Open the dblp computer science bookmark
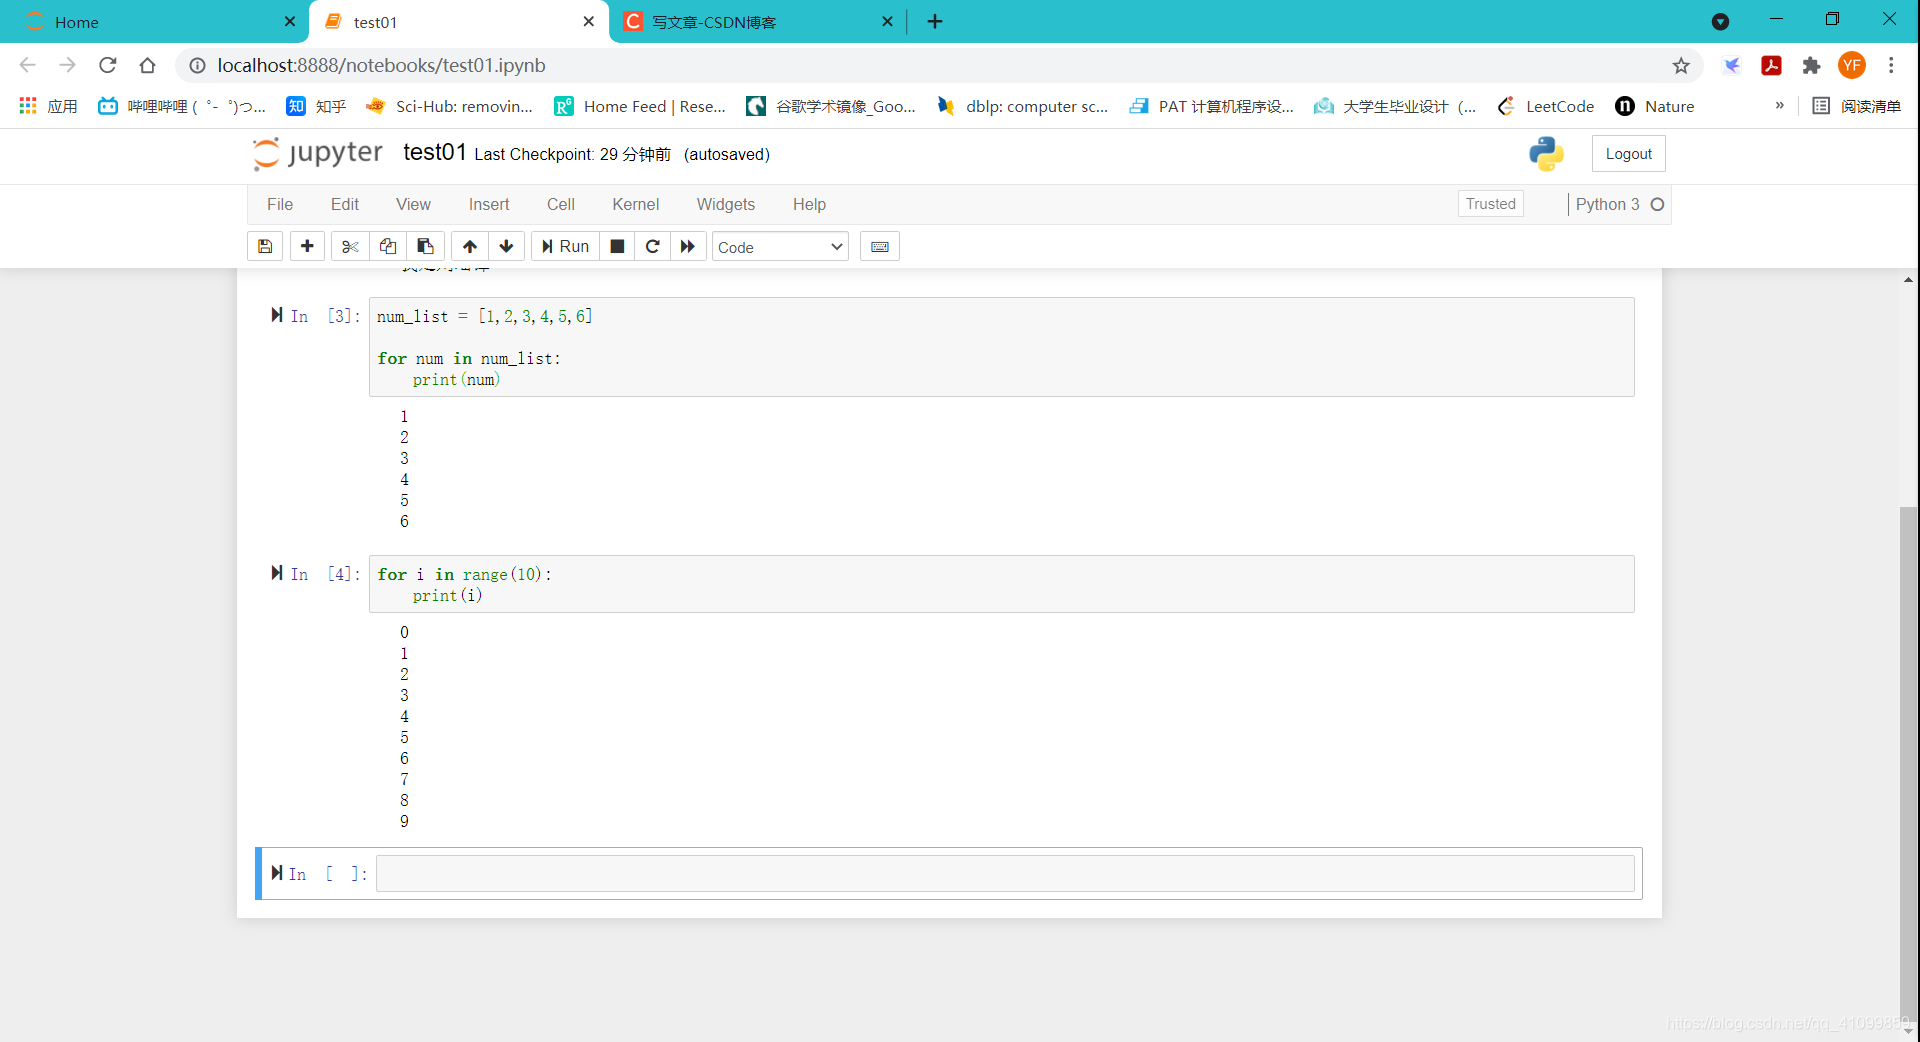Image resolution: width=1920 pixels, height=1042 pixels. (1022, 106)
